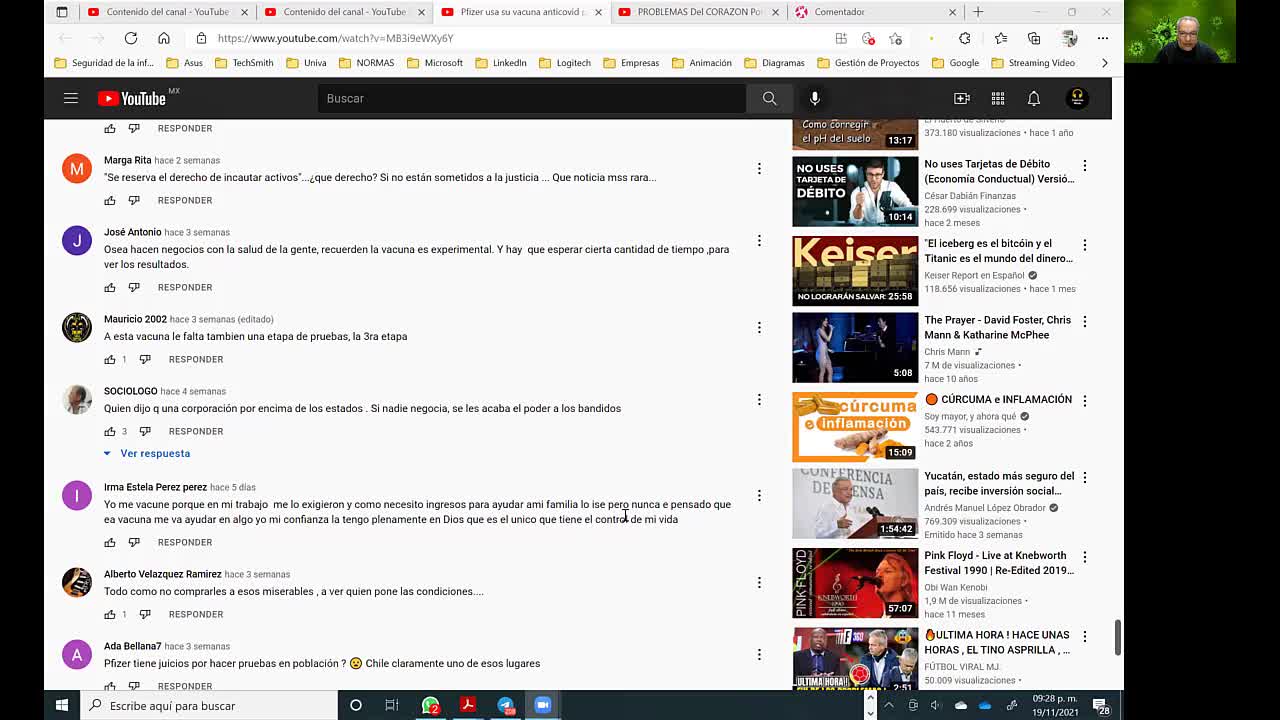Click the Windows taskbar search box
The height and width of the screenshot is (720, 1280).
click(209, 705)
